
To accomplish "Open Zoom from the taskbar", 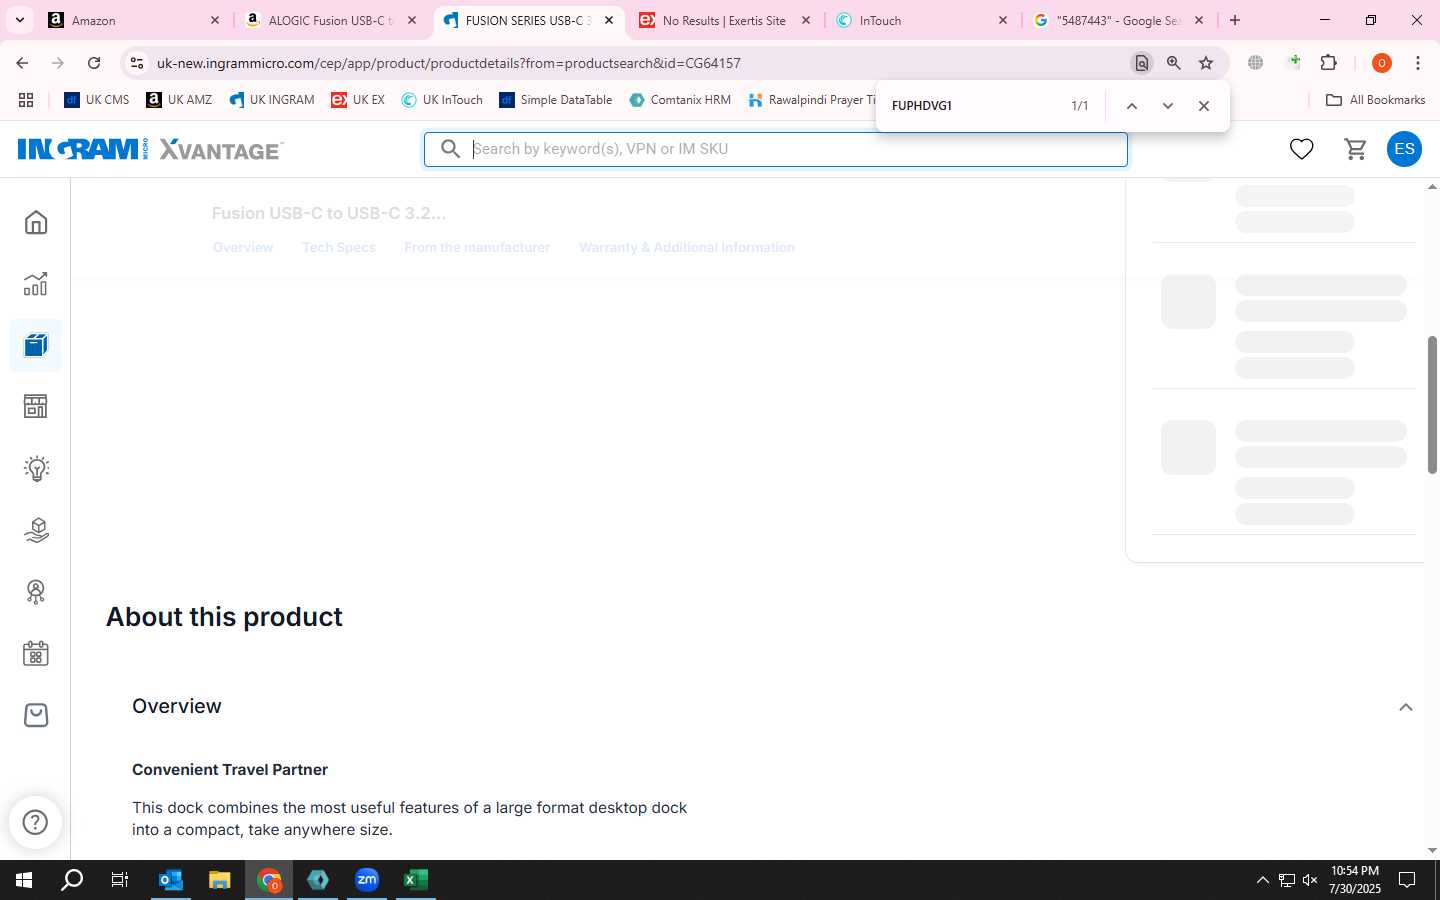I will 367,880.
